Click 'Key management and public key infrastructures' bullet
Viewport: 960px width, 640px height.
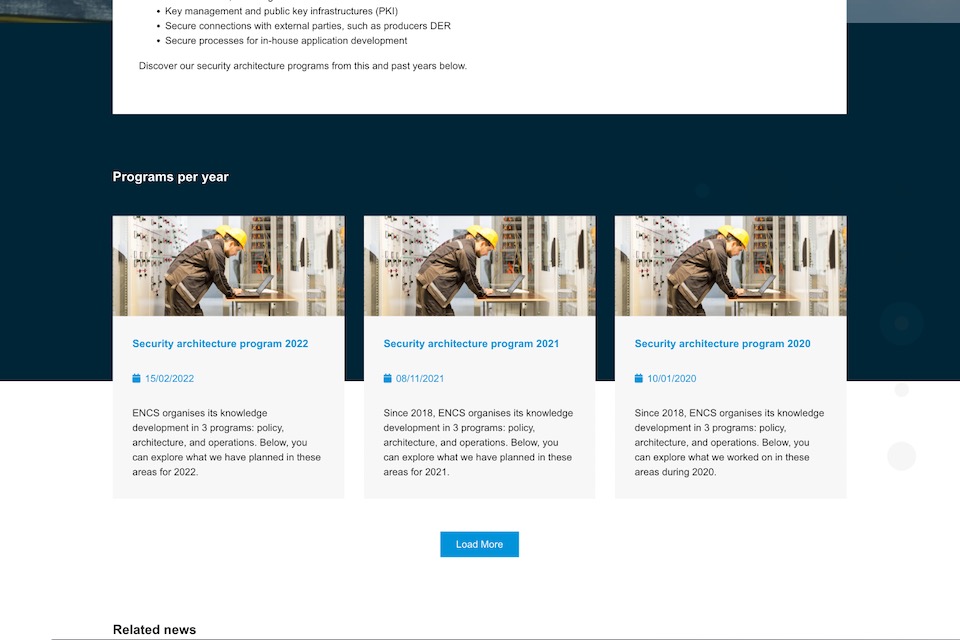click(x=281, y=11)
